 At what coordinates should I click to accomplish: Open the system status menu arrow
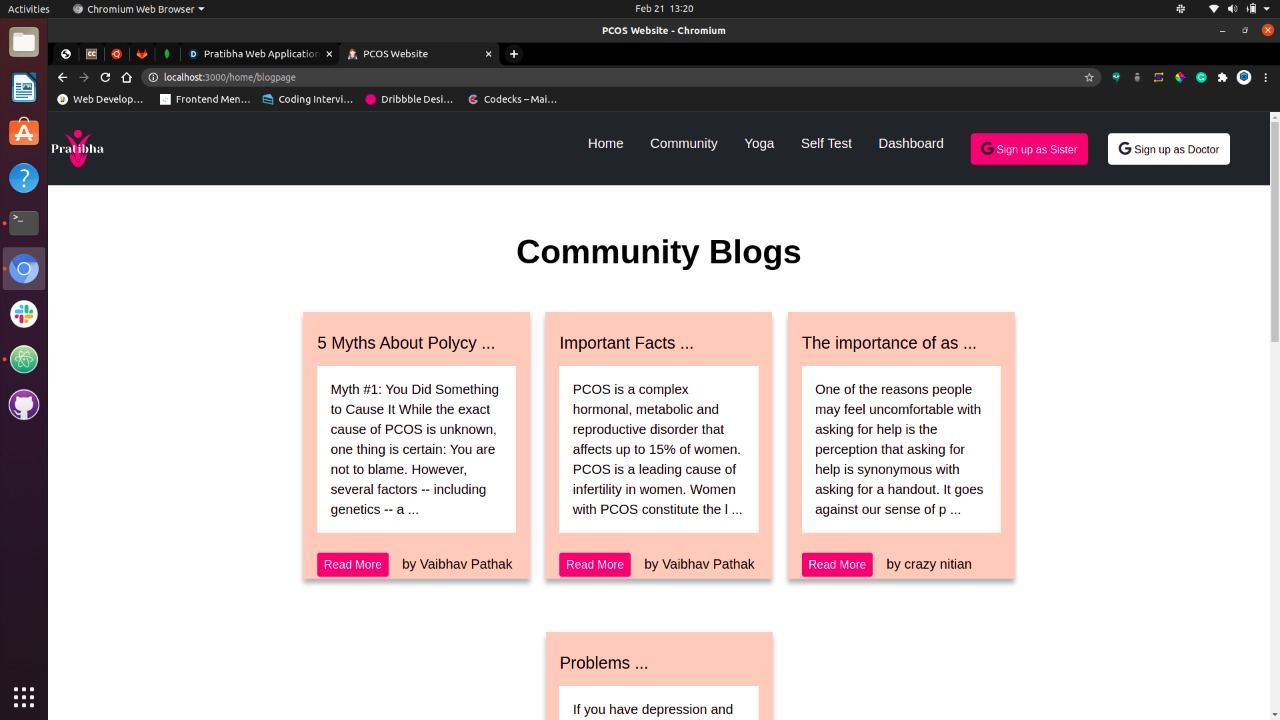(x=1265, y=9)
